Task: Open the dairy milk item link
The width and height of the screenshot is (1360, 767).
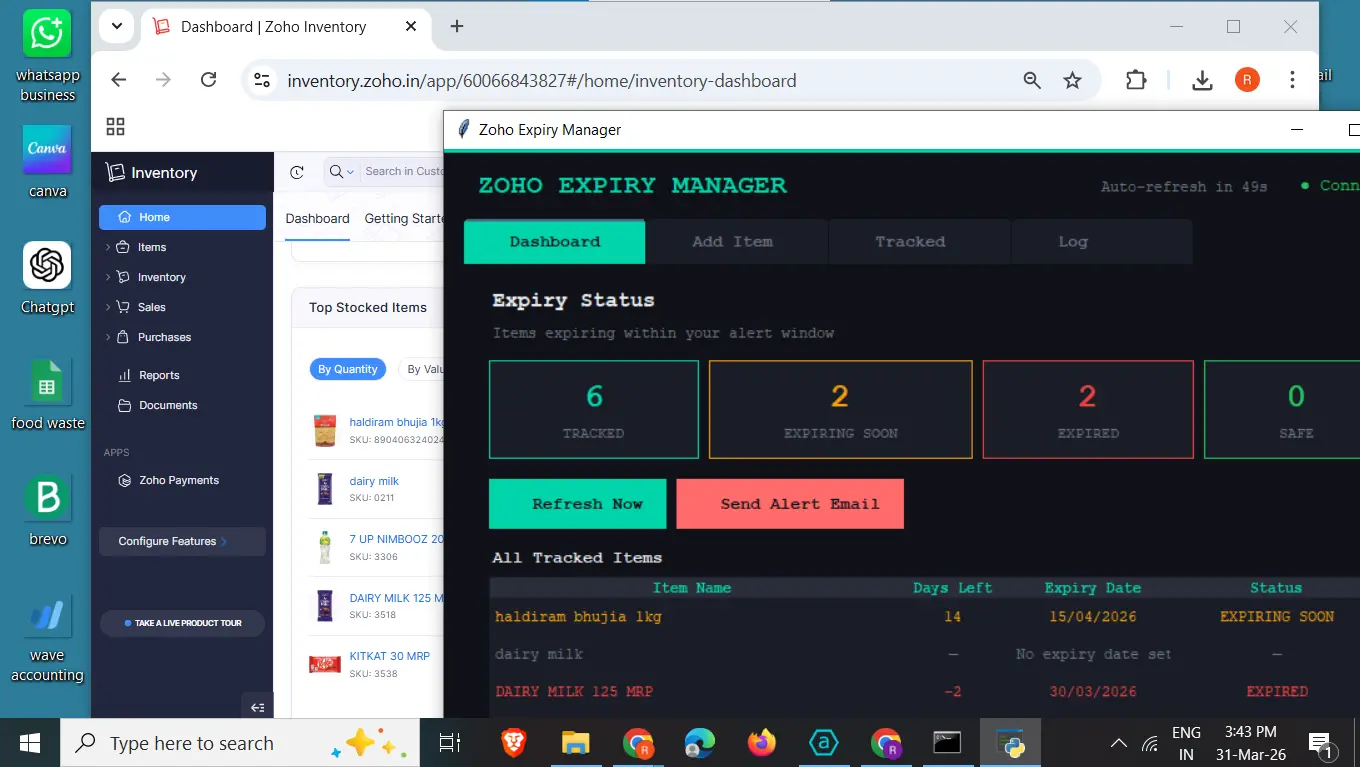Action: coord(376,481)
